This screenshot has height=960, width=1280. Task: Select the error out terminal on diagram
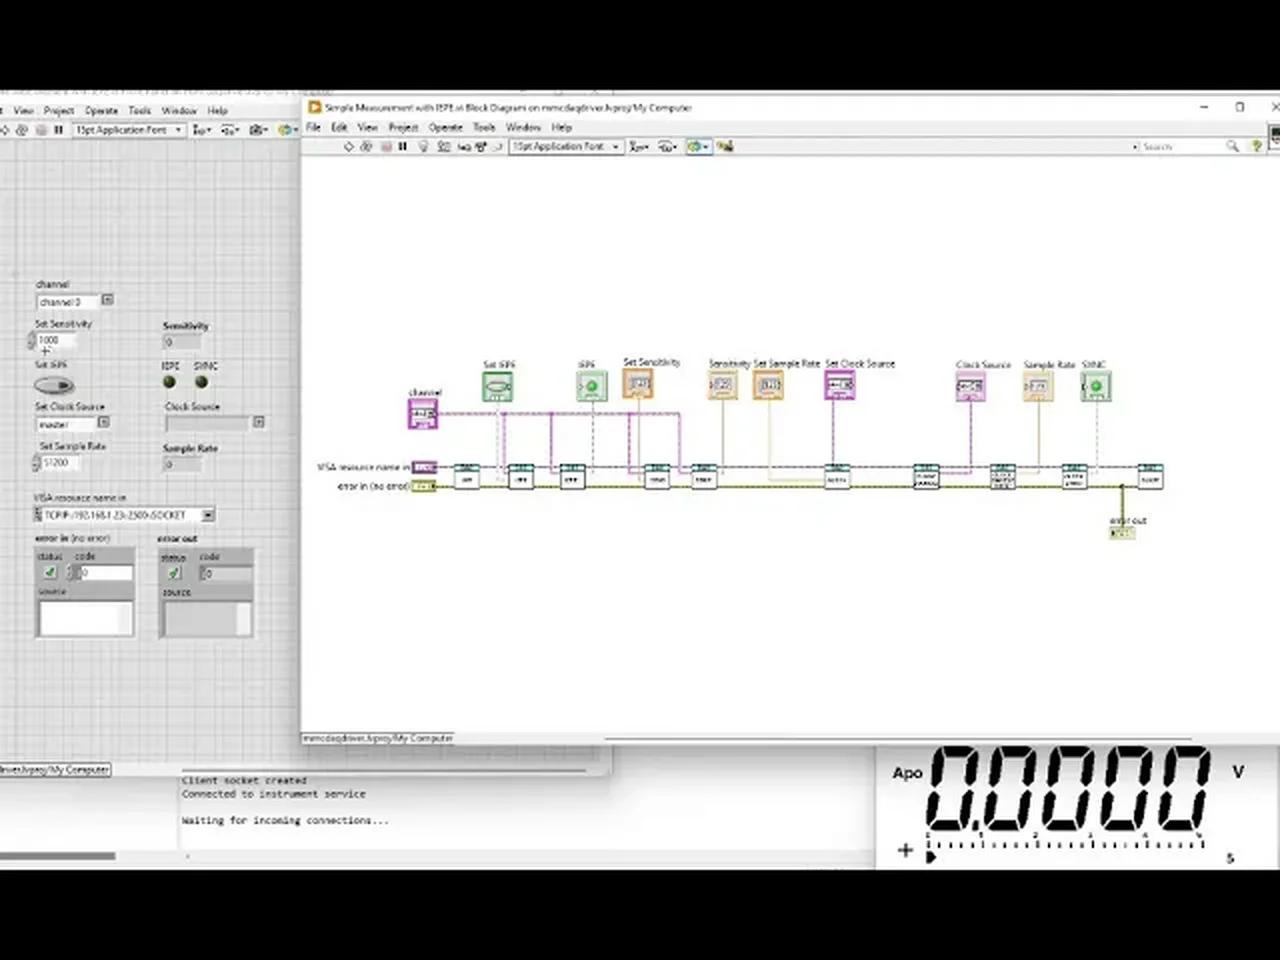tap(1122, 533)
